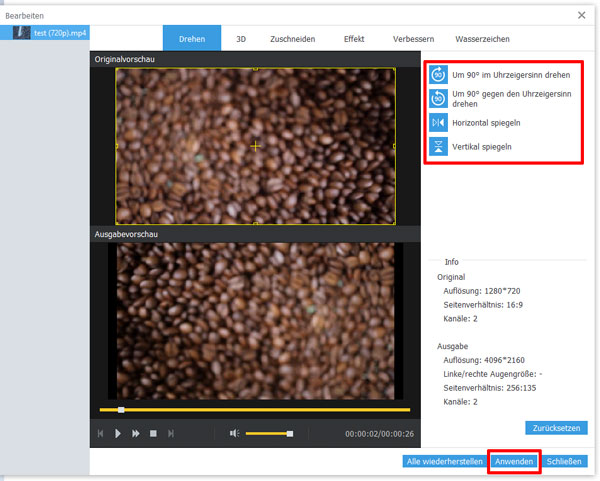
Task: Open the 3D tab
Action: [241, 39]
